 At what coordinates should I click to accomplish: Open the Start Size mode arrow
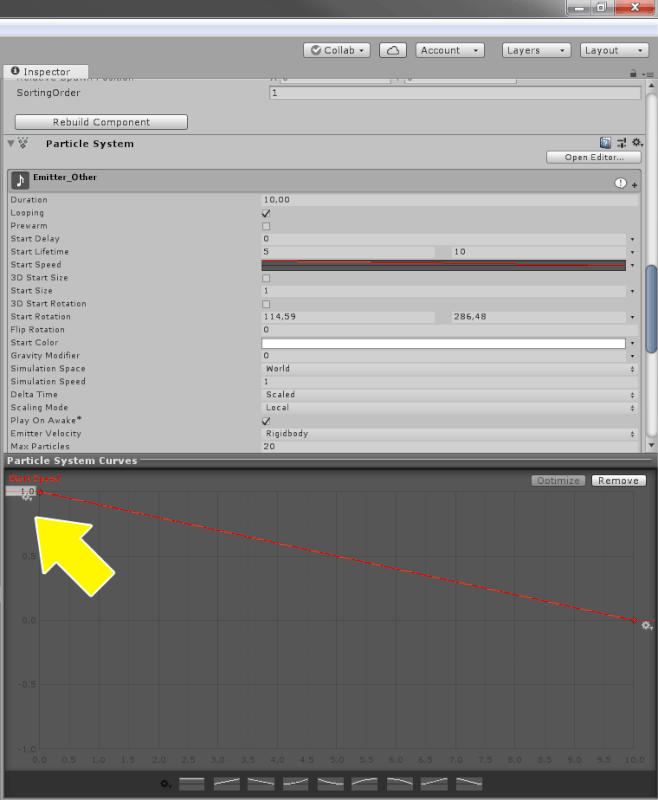point(632,291)
